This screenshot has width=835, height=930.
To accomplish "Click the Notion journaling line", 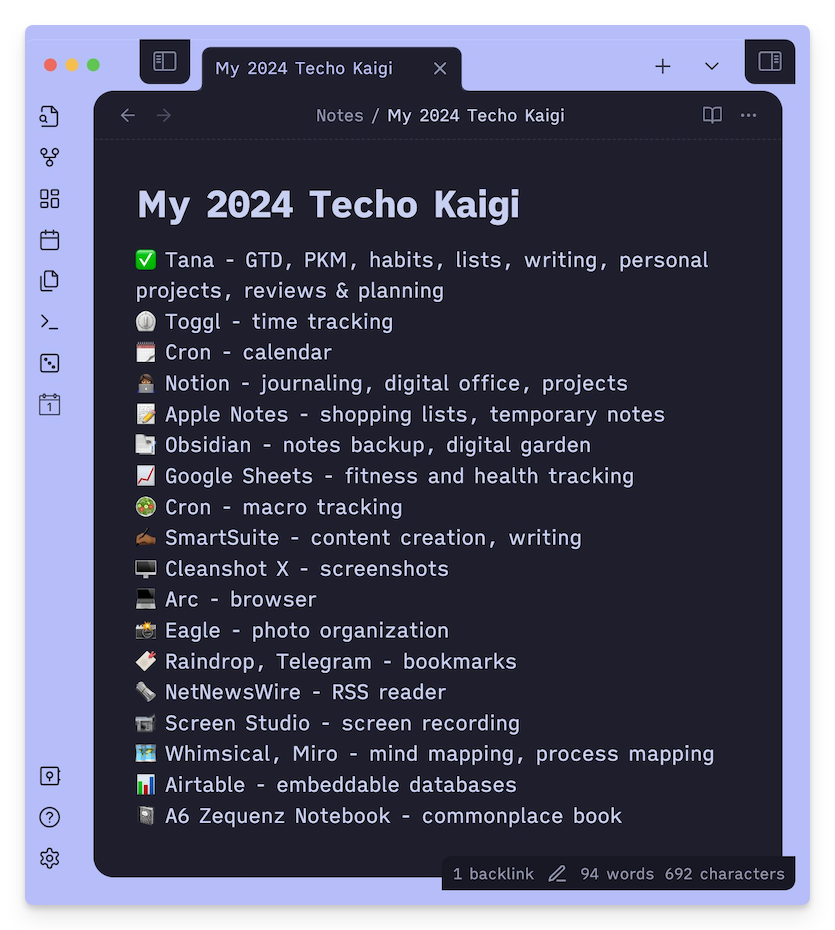I will 381,383.
